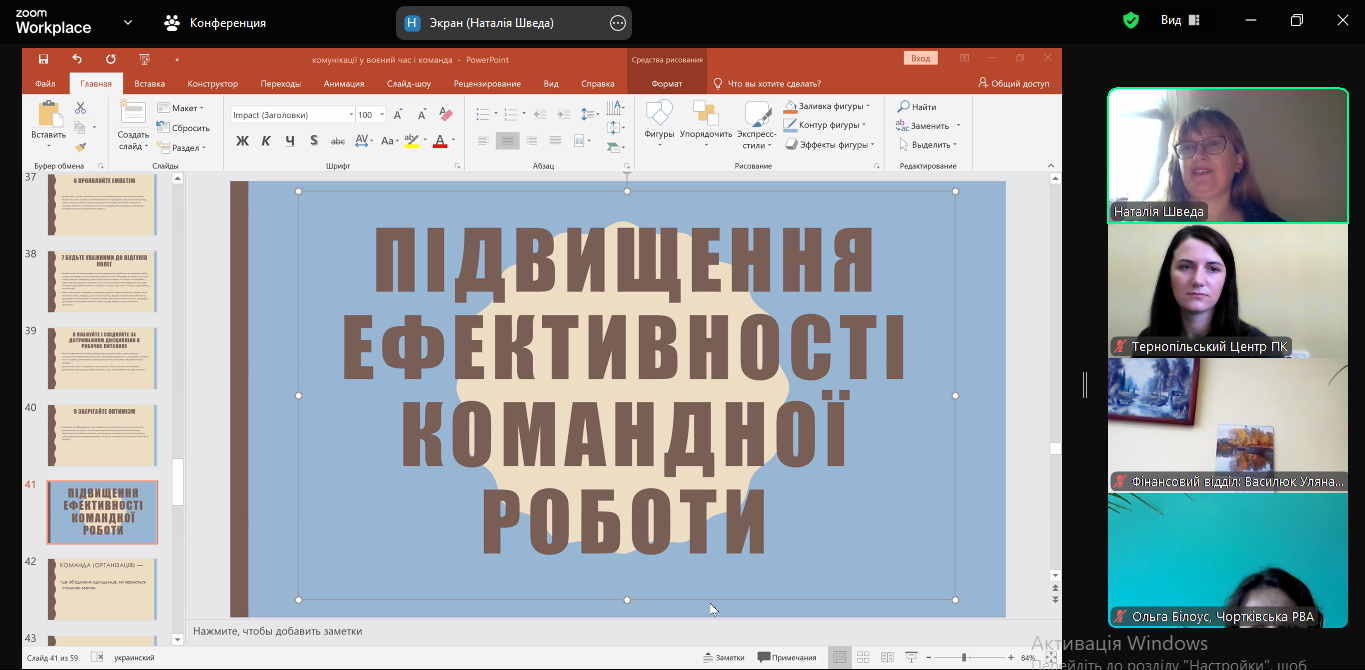Screen dimensions: 1365x670
Task: Start slideshow from status bar icon
Action: [911, 657]
